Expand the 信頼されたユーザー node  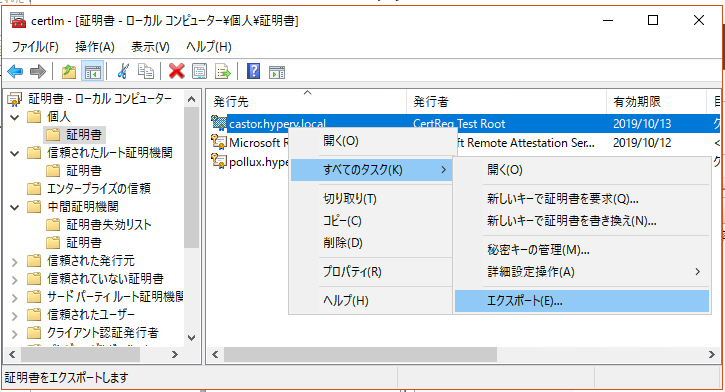tap(15, 316)
